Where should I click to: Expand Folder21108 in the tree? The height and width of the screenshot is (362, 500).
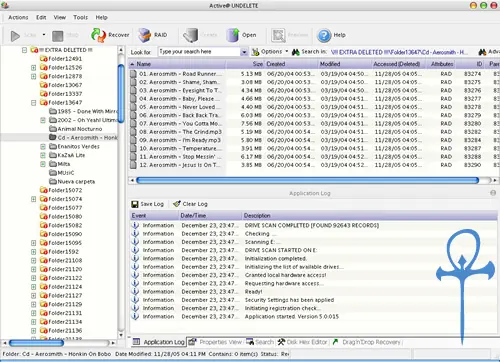(33, 260)
